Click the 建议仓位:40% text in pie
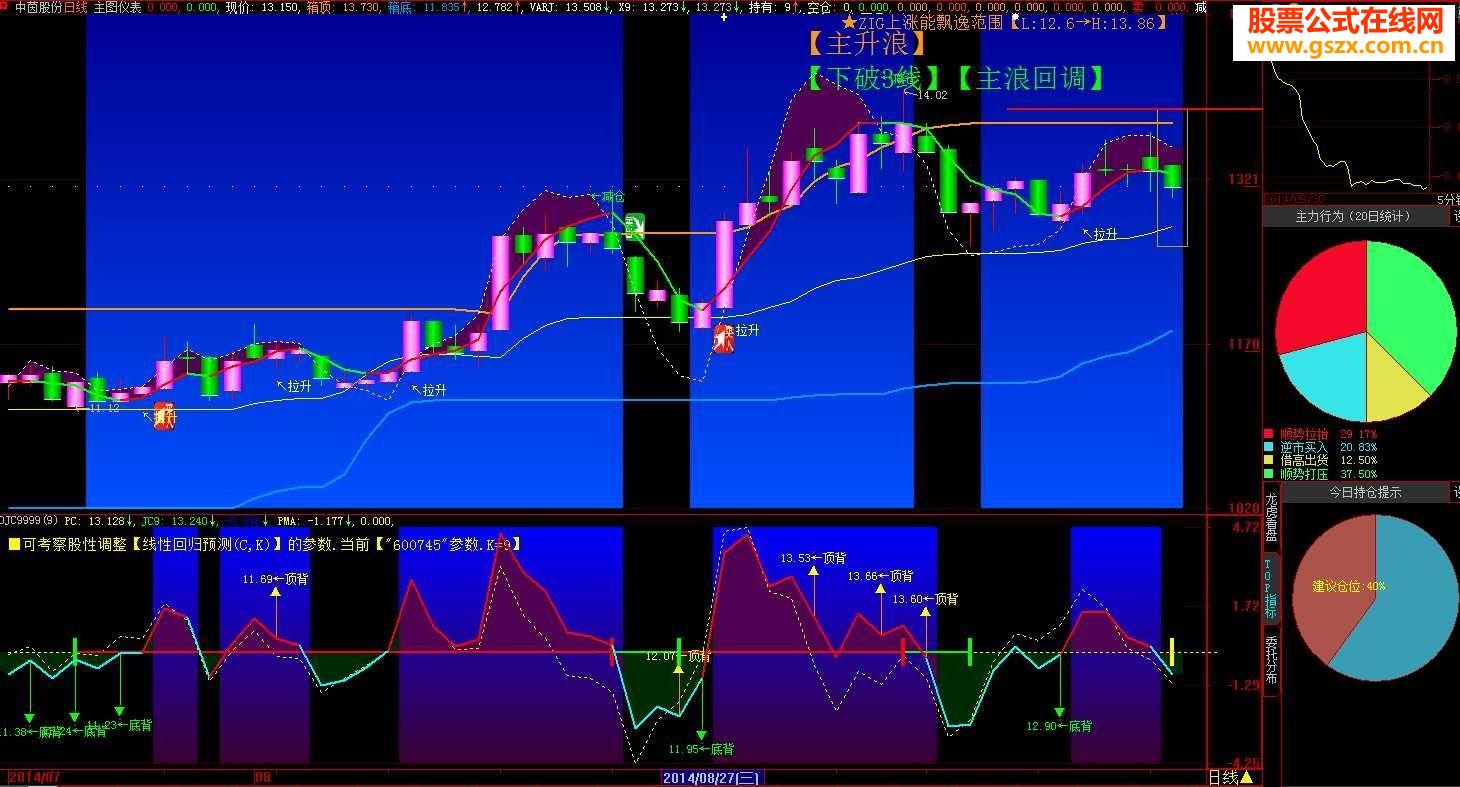The width and height of the screenshot is (1460, 787). click(1349, 586)
